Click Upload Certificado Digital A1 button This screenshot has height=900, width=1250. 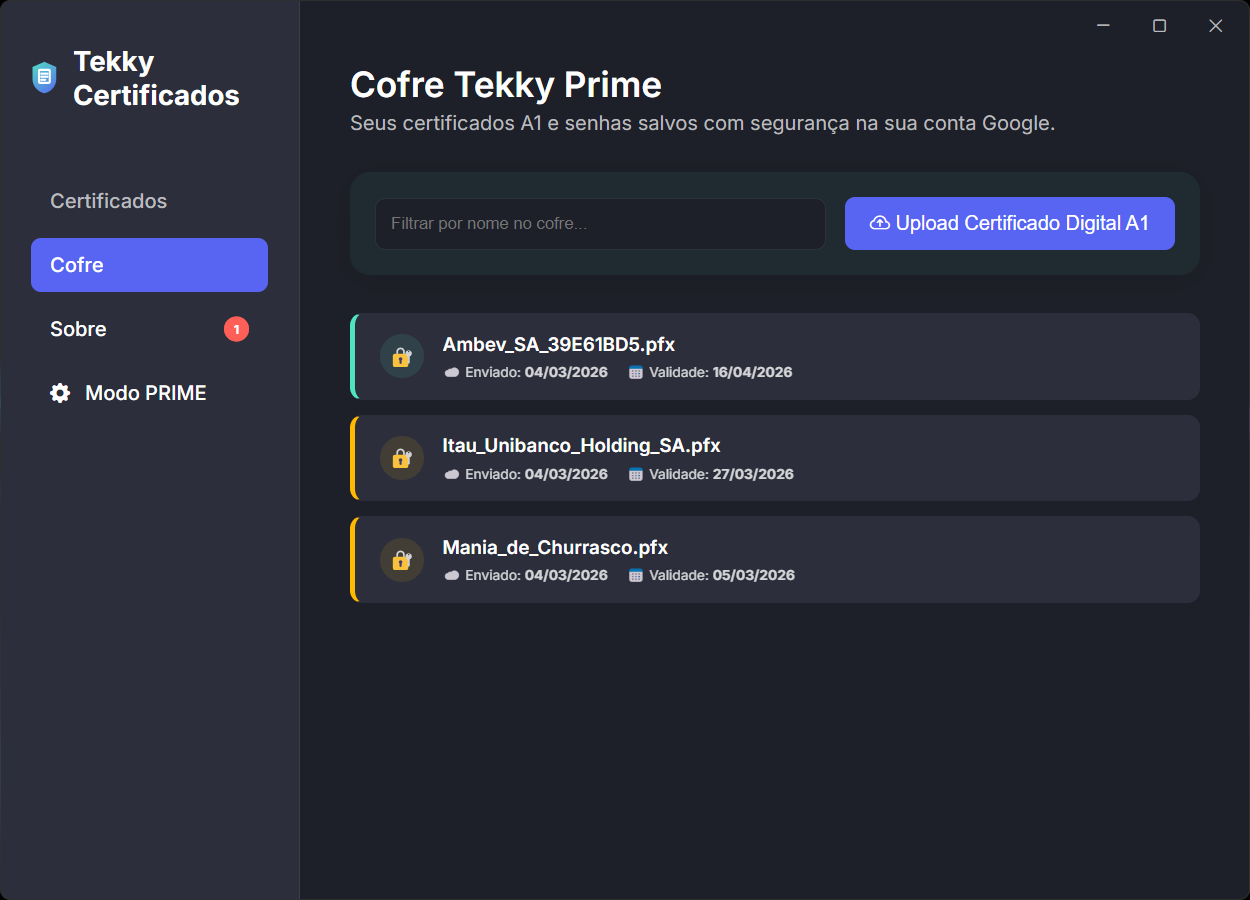tap(1010, 223)
